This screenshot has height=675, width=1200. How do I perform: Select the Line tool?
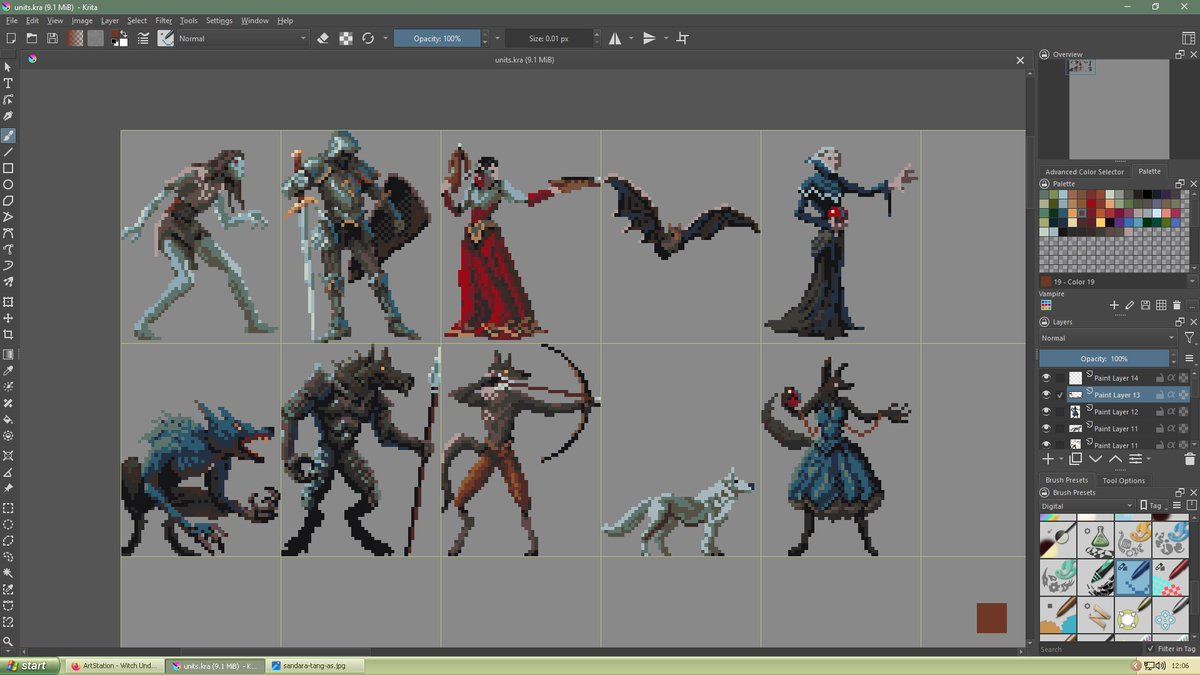pos(8,152)
